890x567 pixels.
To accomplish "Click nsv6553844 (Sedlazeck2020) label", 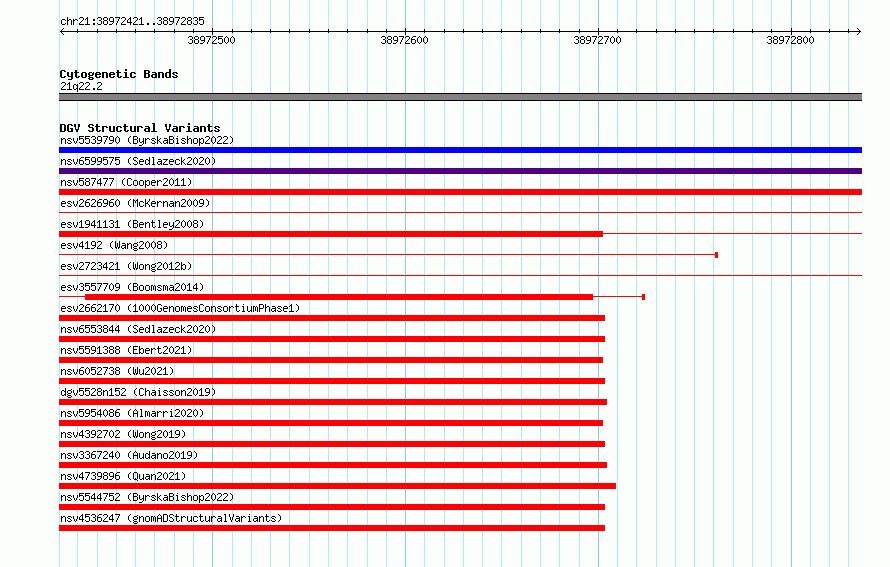I will coord(138,329).
